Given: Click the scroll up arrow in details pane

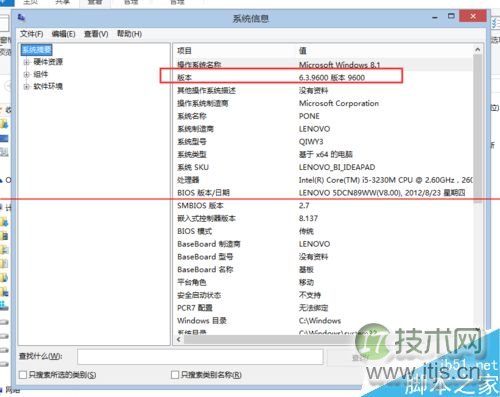Looking at the screenshot, I should pyautogui.click(x=478, y=50).
